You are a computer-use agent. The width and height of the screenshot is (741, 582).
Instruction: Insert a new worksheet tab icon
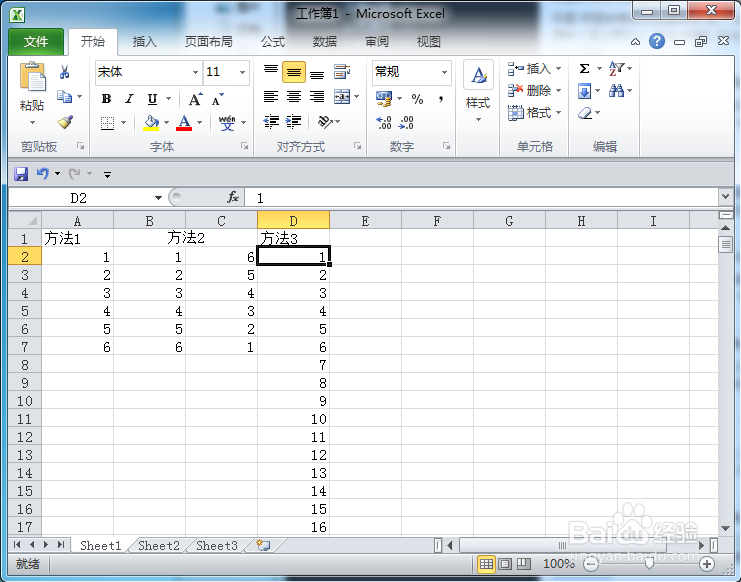[x=263, y=545]
